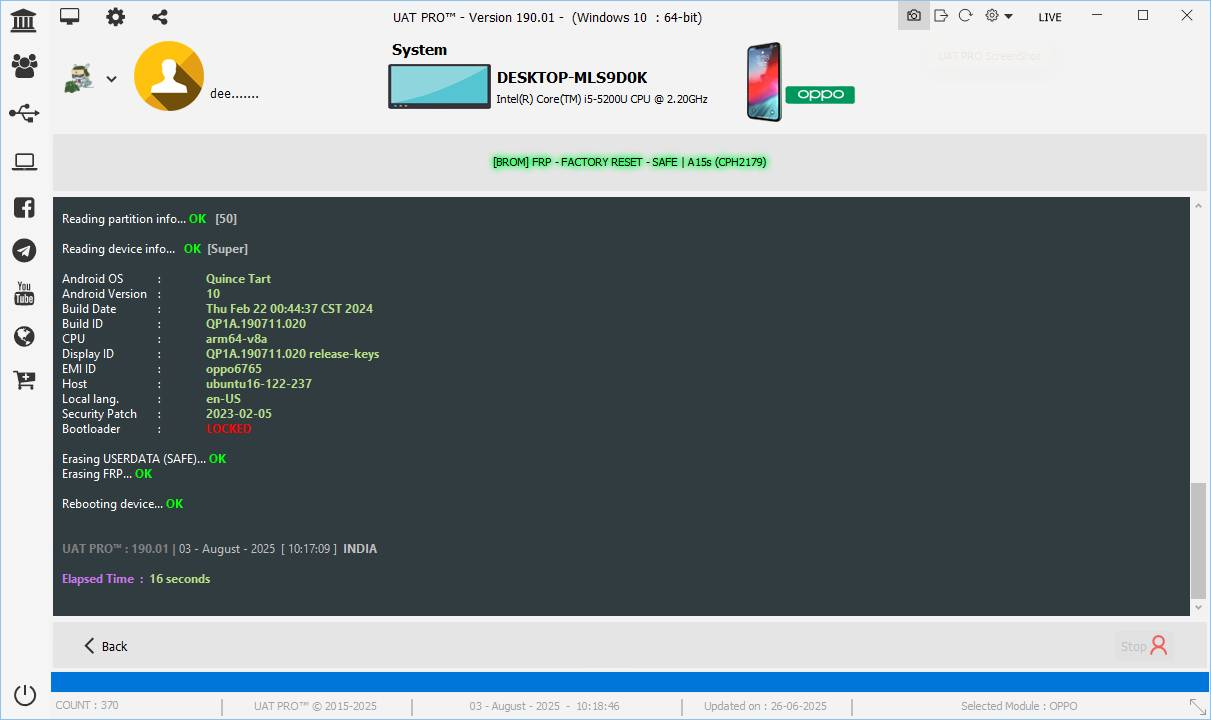The width and height of the screenshot is (1211, 720).
Task: Click the globe website icon
Action: point(24,337)
